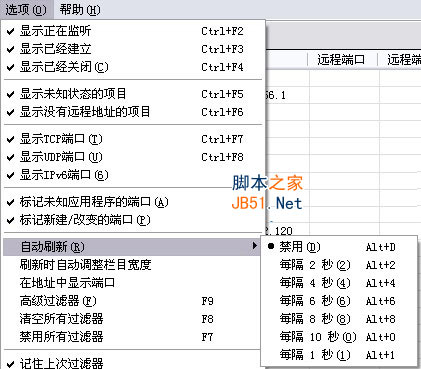Select 刷新时自动调整栏目宽度 menu item
Image resolution: width=421 pixels, height=369 pixels.
pyautogui.click(x=132, y=265)
